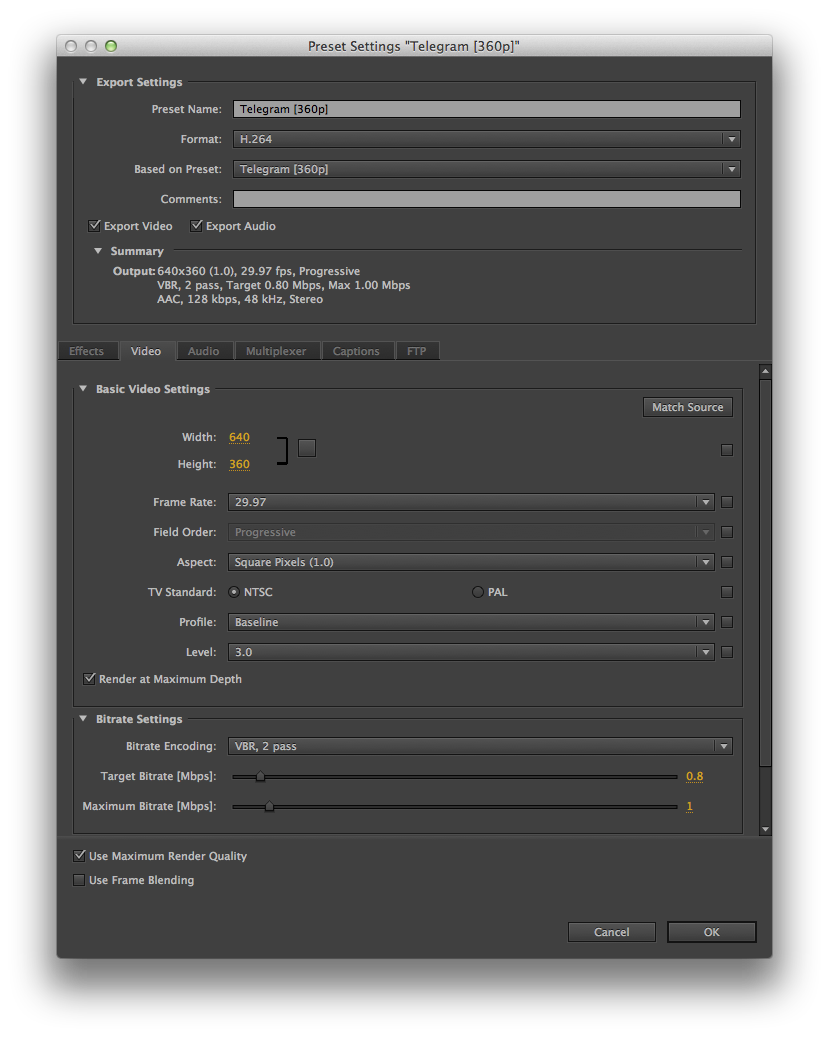Open the Profile dropdown
The image size is (829, 1037).
[471, 622]
